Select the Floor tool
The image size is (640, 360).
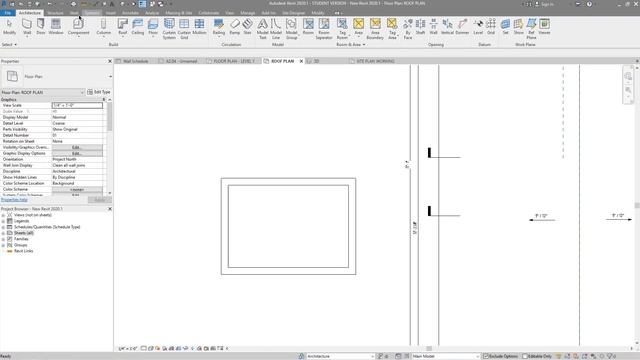pos(153,27)
